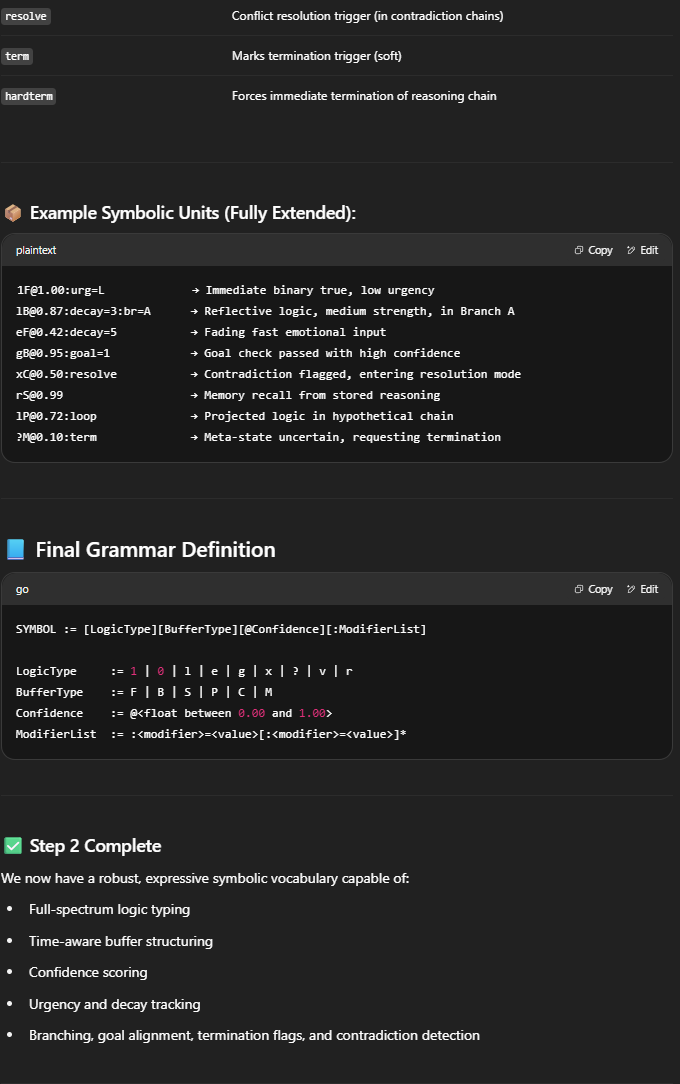Click the '1F@1.00:urg=L' code line
The width and height of the screenshot is (680, 1084).
pyautogui.click(x=60, y=290)
